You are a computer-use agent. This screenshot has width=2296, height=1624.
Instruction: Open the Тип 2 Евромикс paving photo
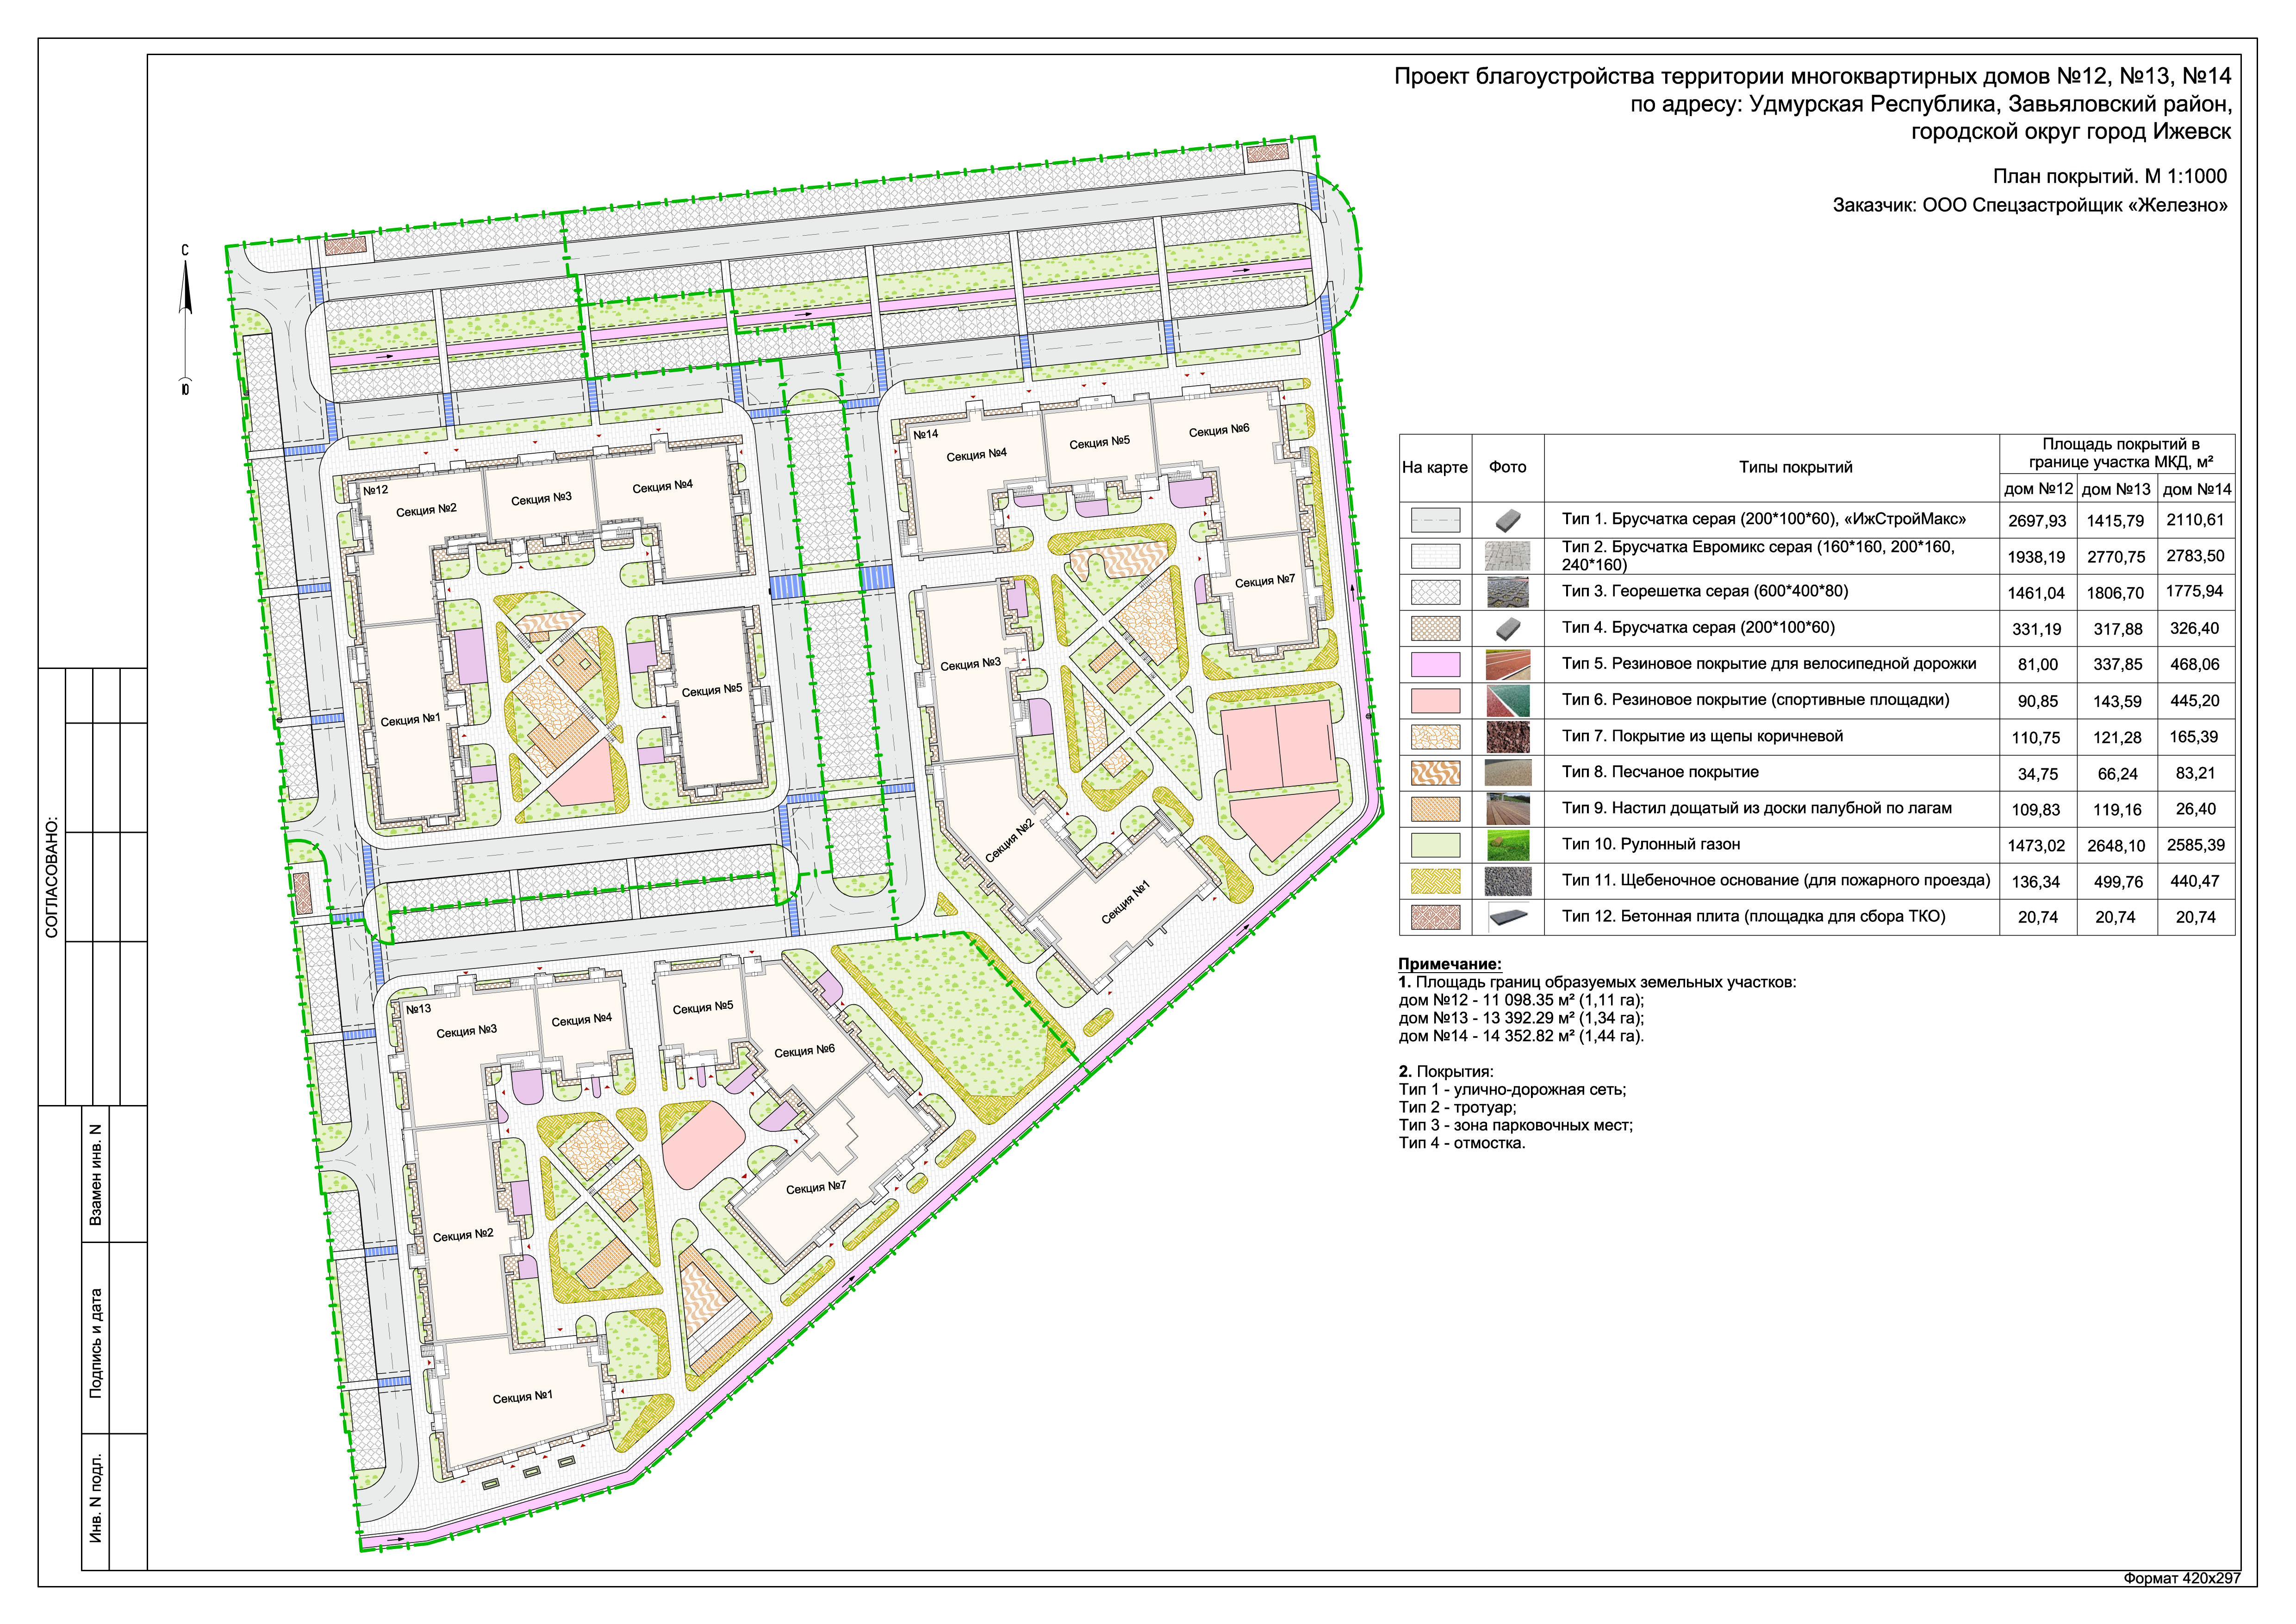point(1508,556)
